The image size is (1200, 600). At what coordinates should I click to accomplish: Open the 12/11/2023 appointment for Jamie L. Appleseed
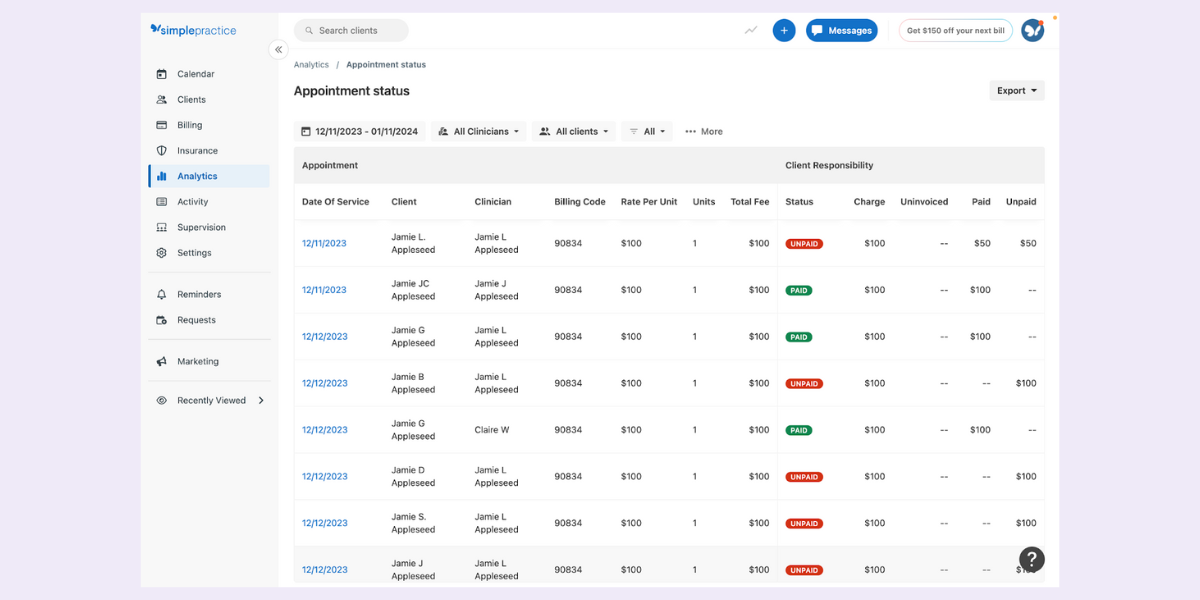(x=323, y=243)
